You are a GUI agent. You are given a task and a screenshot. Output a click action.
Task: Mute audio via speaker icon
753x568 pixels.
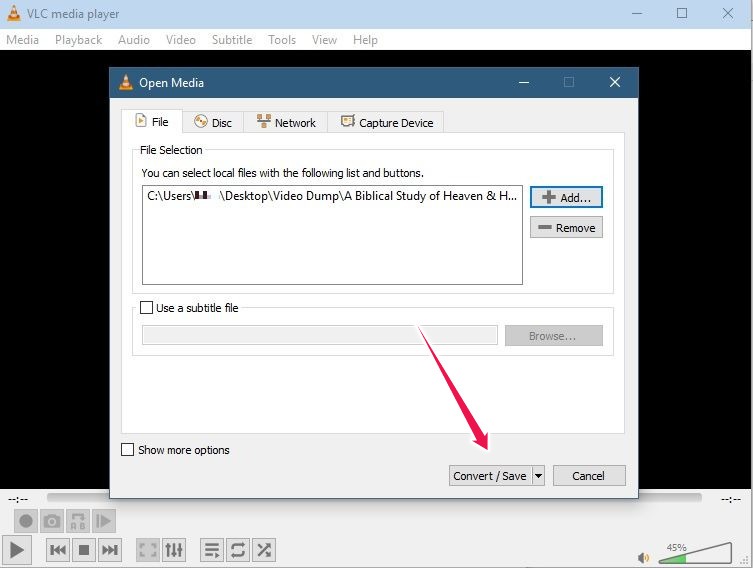(x=643, y=557)
